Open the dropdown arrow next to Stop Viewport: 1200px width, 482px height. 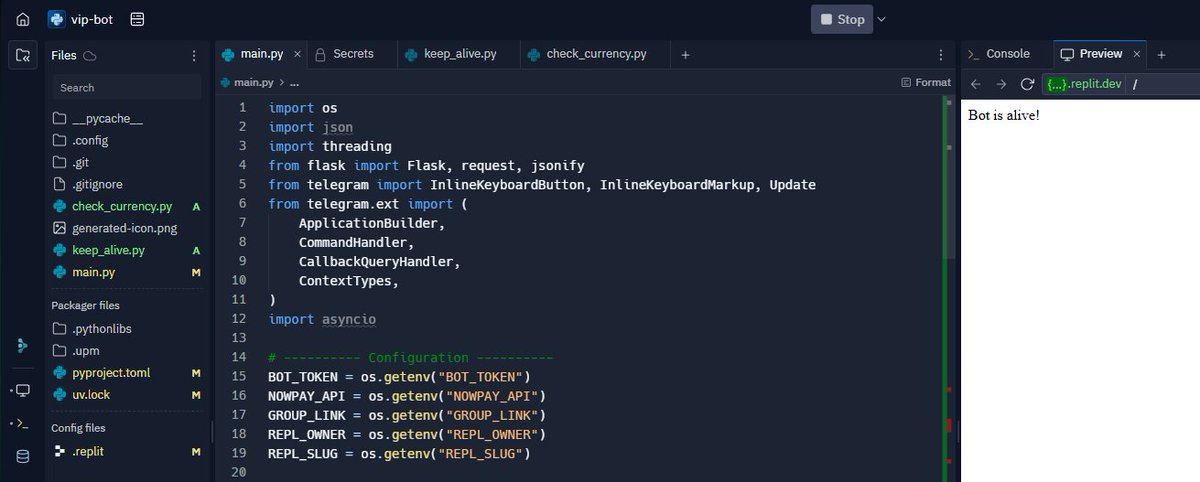(x=882, y=19)
